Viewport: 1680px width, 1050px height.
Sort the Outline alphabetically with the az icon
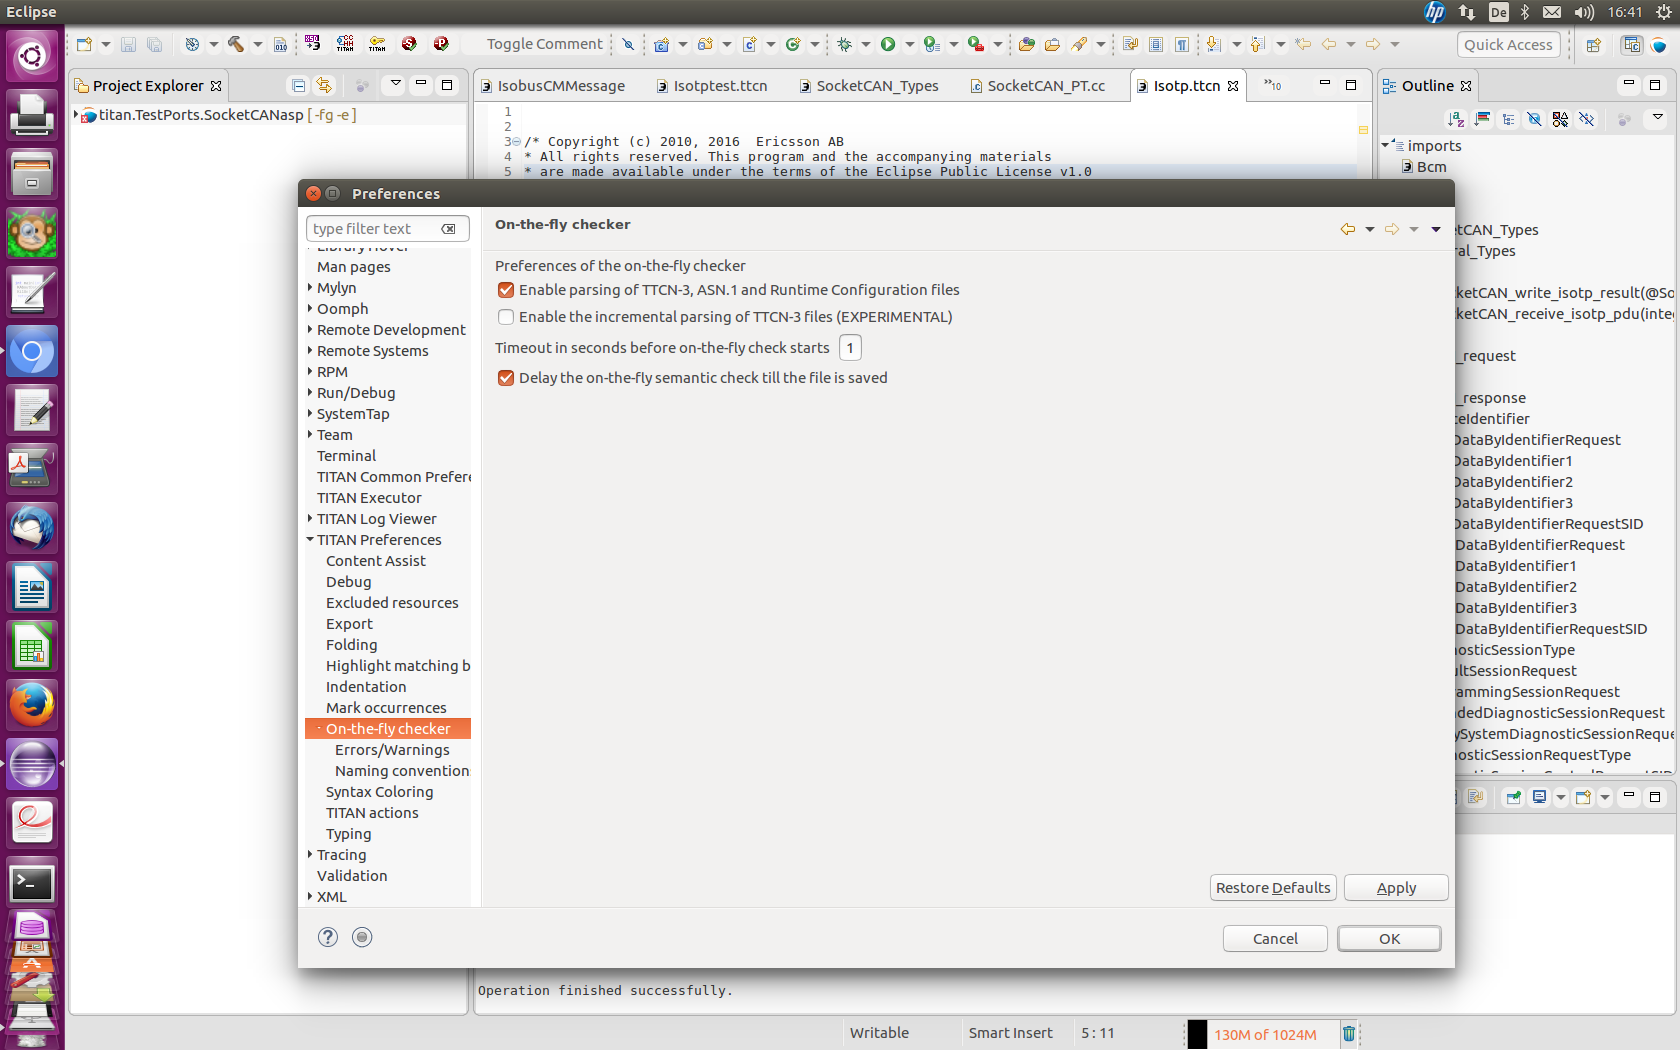click(1456, 119)
